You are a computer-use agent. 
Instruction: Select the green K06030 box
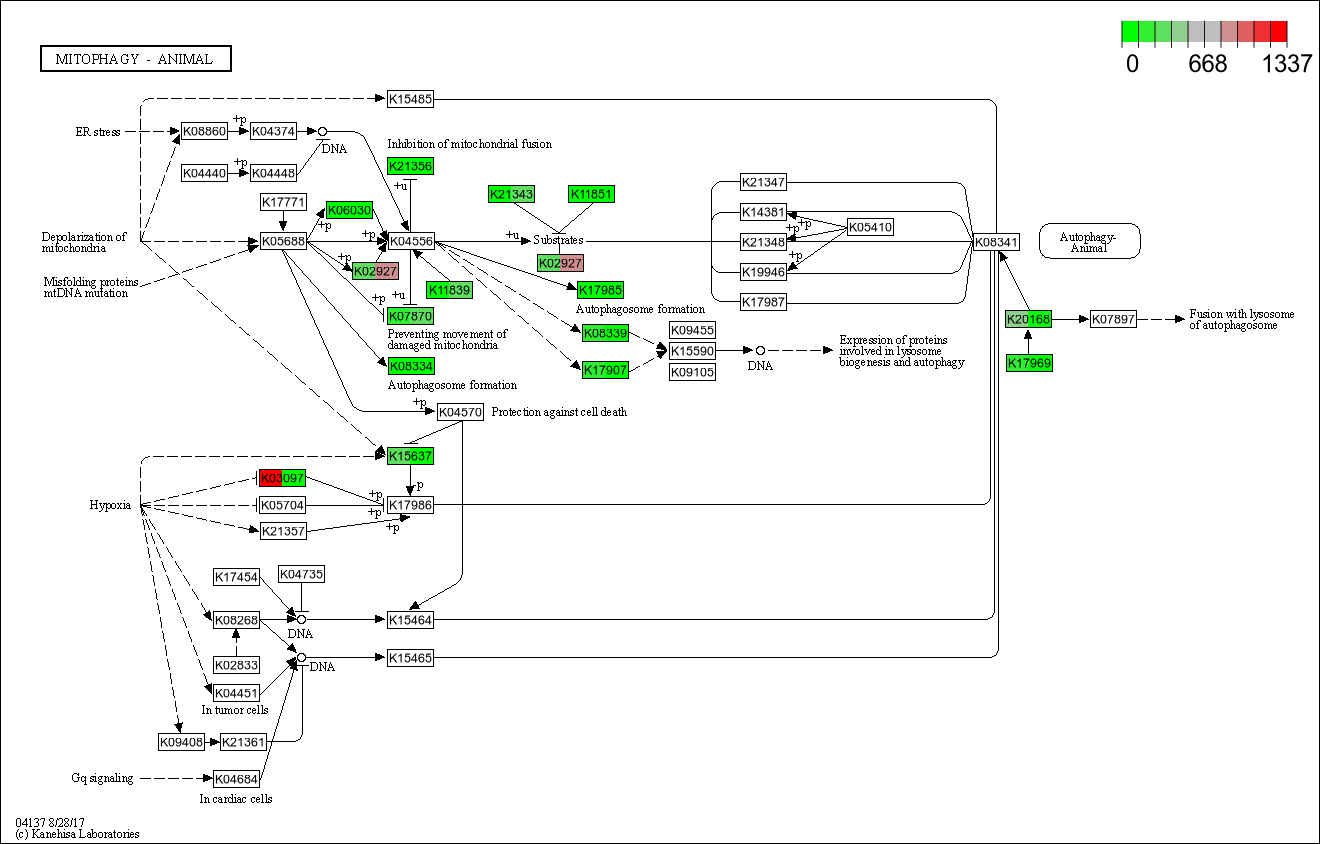tap(350, 210)
